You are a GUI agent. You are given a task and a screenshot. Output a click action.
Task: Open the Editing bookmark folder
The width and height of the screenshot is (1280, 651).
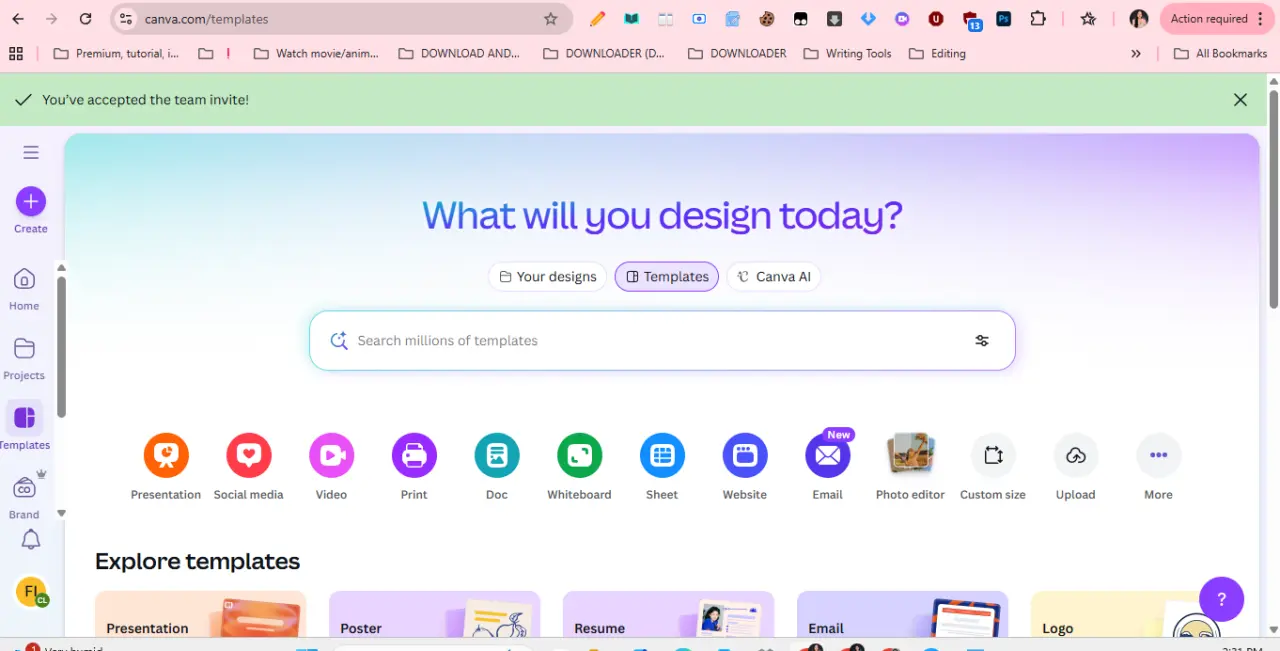click(937, 53)
